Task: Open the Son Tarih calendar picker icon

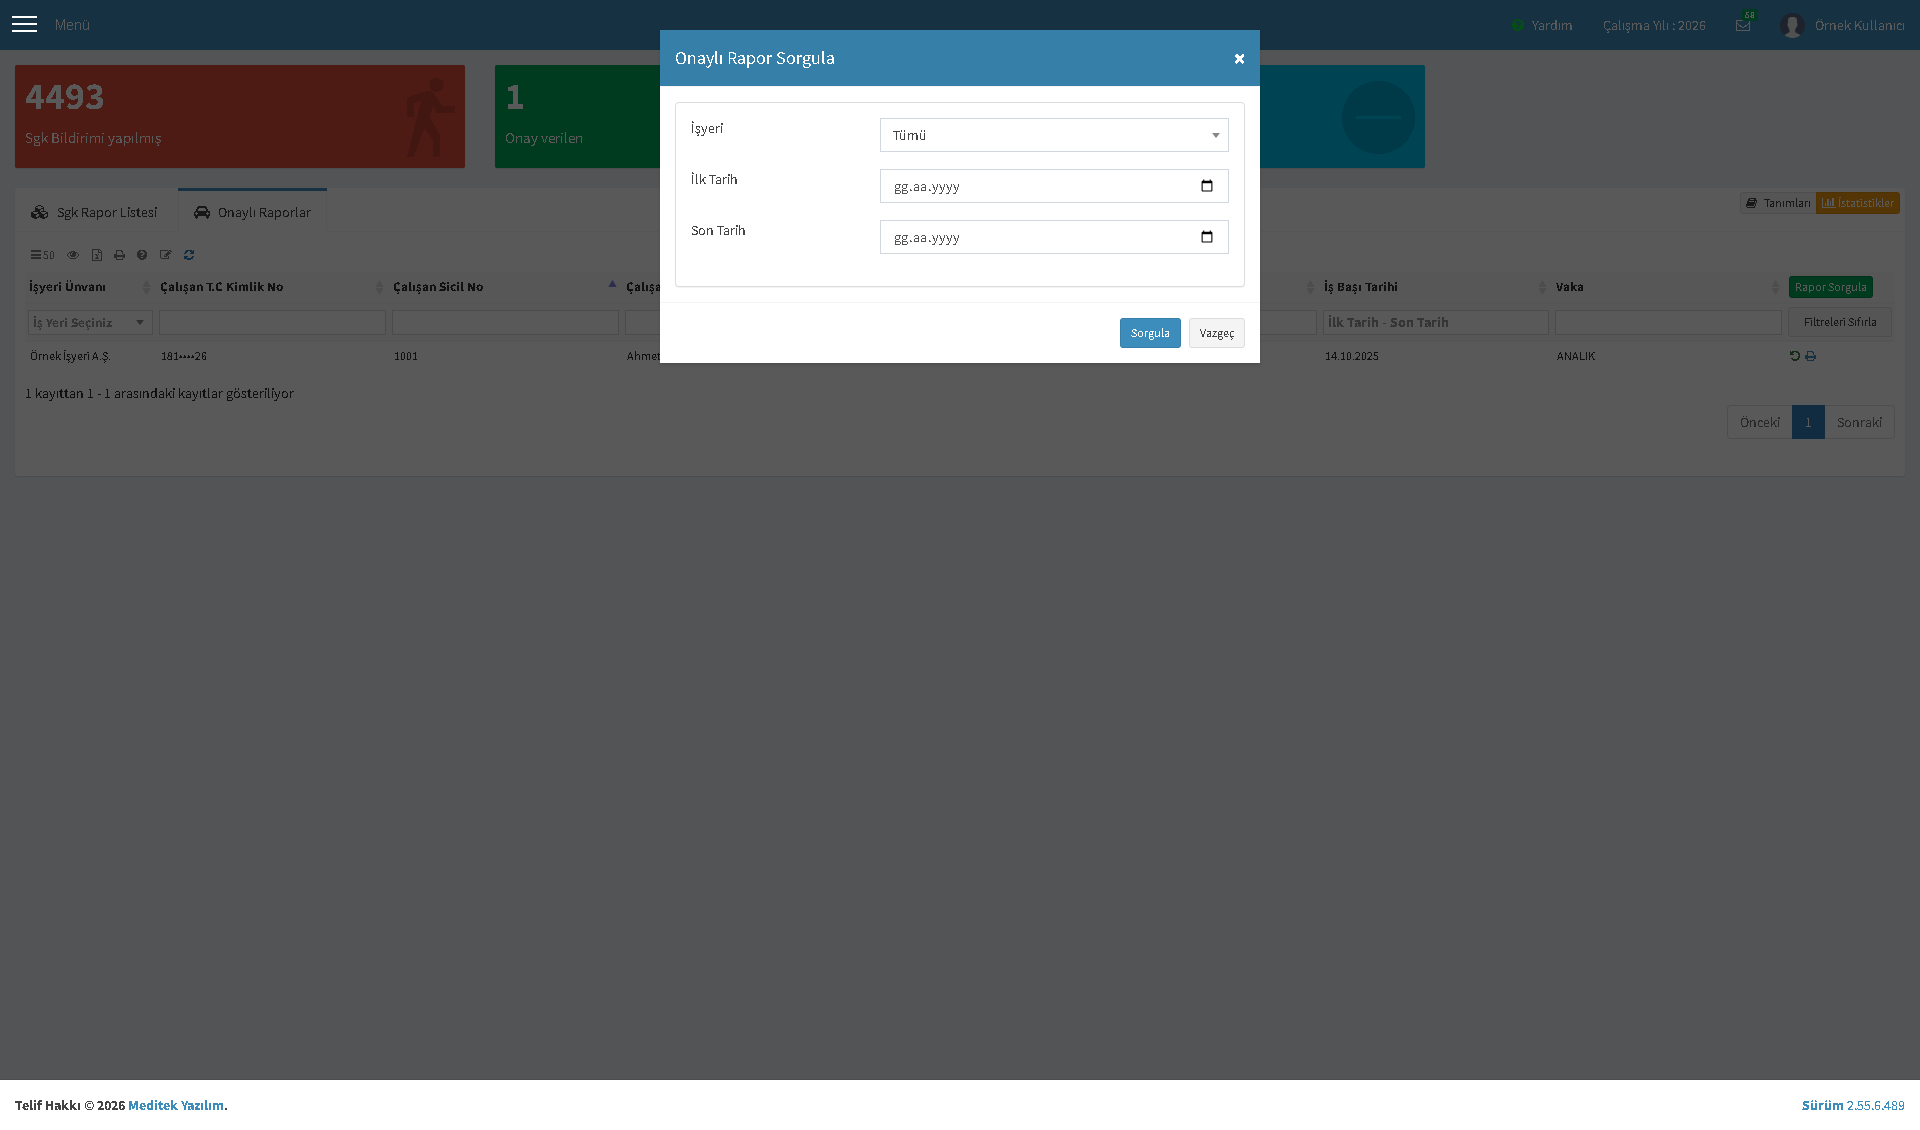Action: [1207, 237]
